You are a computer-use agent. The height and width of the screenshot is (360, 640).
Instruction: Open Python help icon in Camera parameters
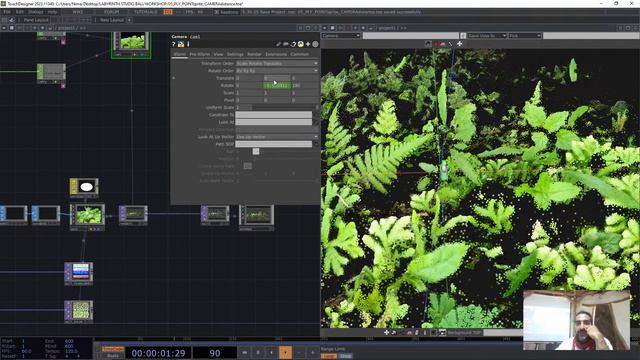tap(181, 44)
